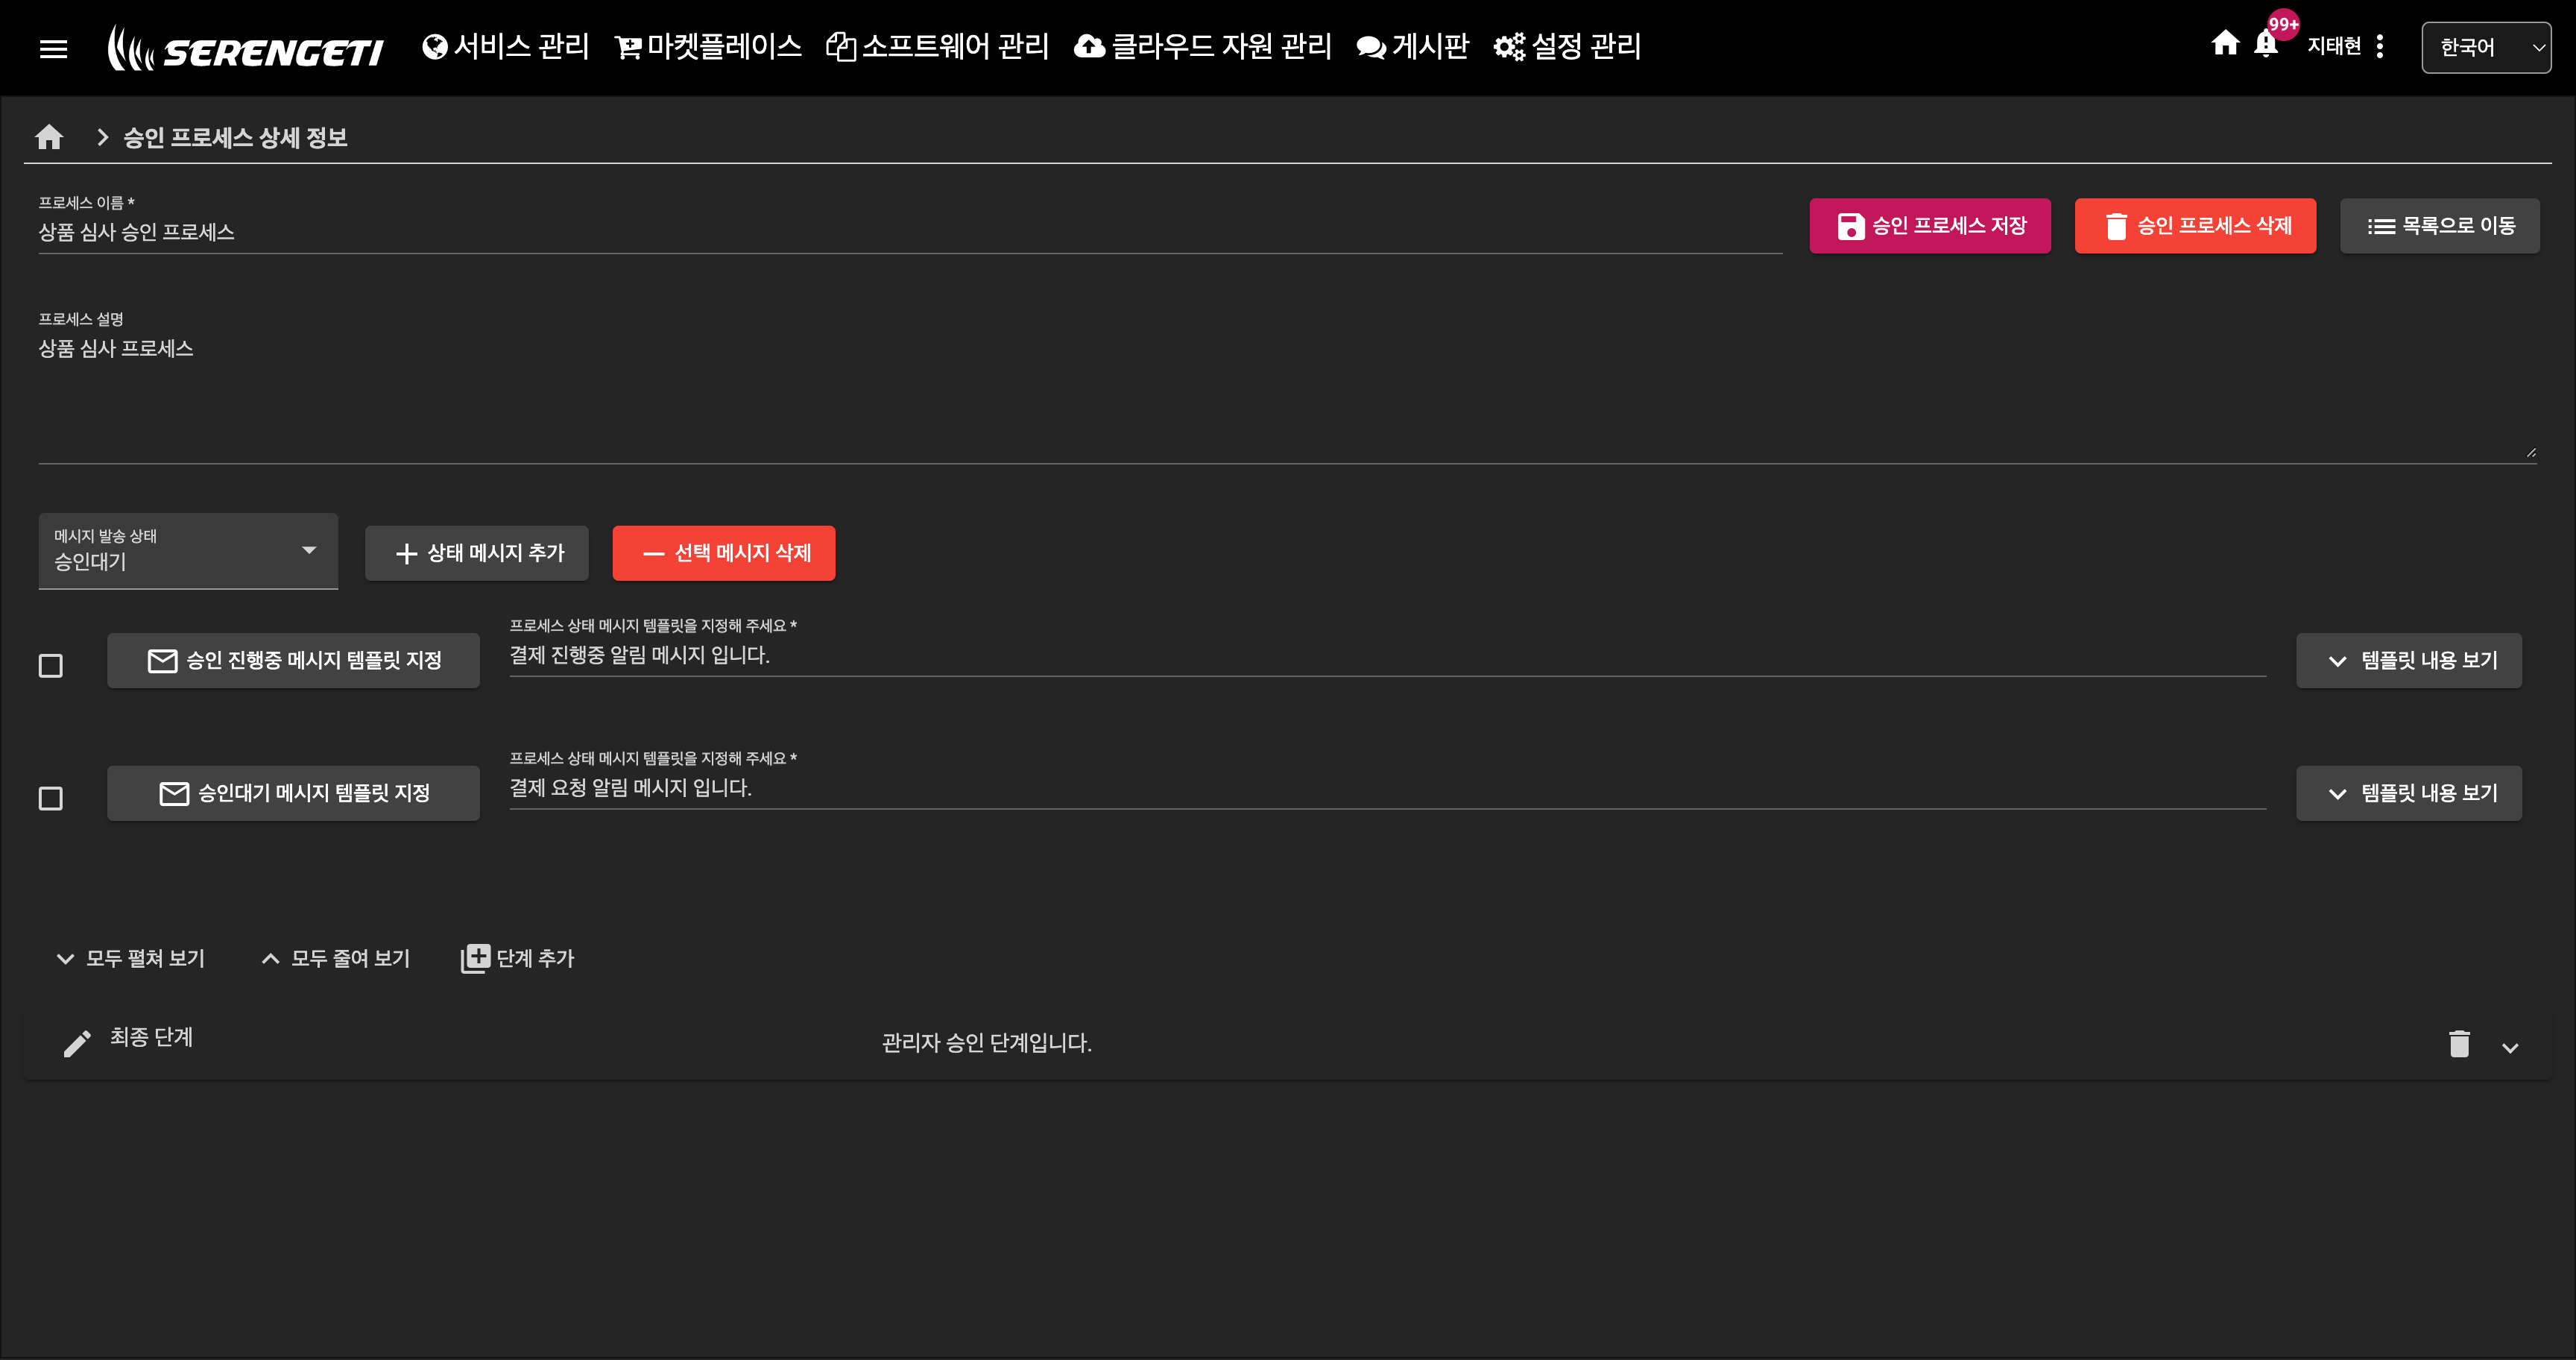The image size is (2576, 1360).
Task: Delete 최종 단계 with trash icon
Action: click(x=2459, y=1043)
